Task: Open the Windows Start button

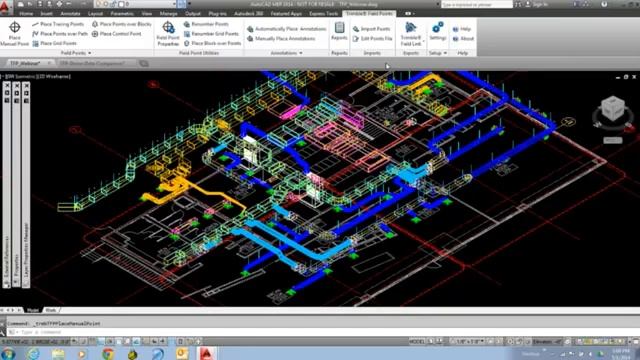Action: [x=8, y=353]
